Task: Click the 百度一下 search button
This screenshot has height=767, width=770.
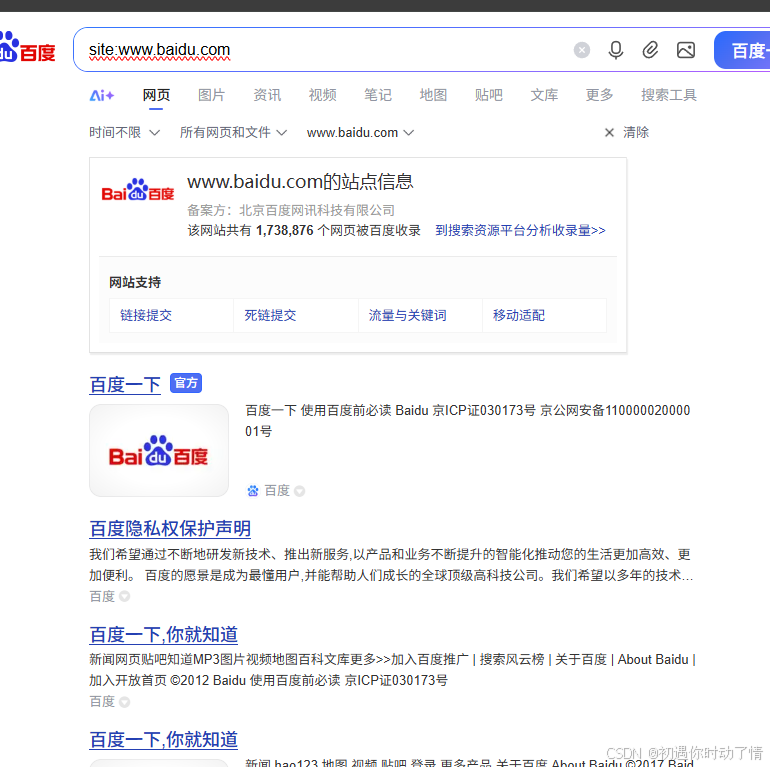Action: (742, 50)
